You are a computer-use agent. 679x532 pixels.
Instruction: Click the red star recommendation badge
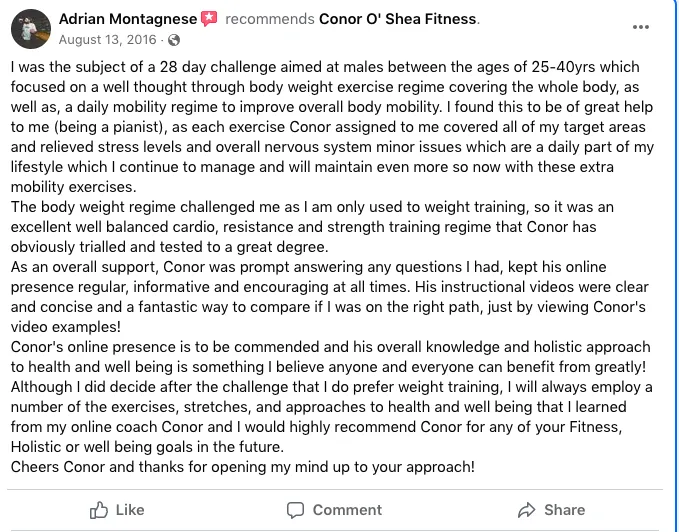click(x=209, y=19)
